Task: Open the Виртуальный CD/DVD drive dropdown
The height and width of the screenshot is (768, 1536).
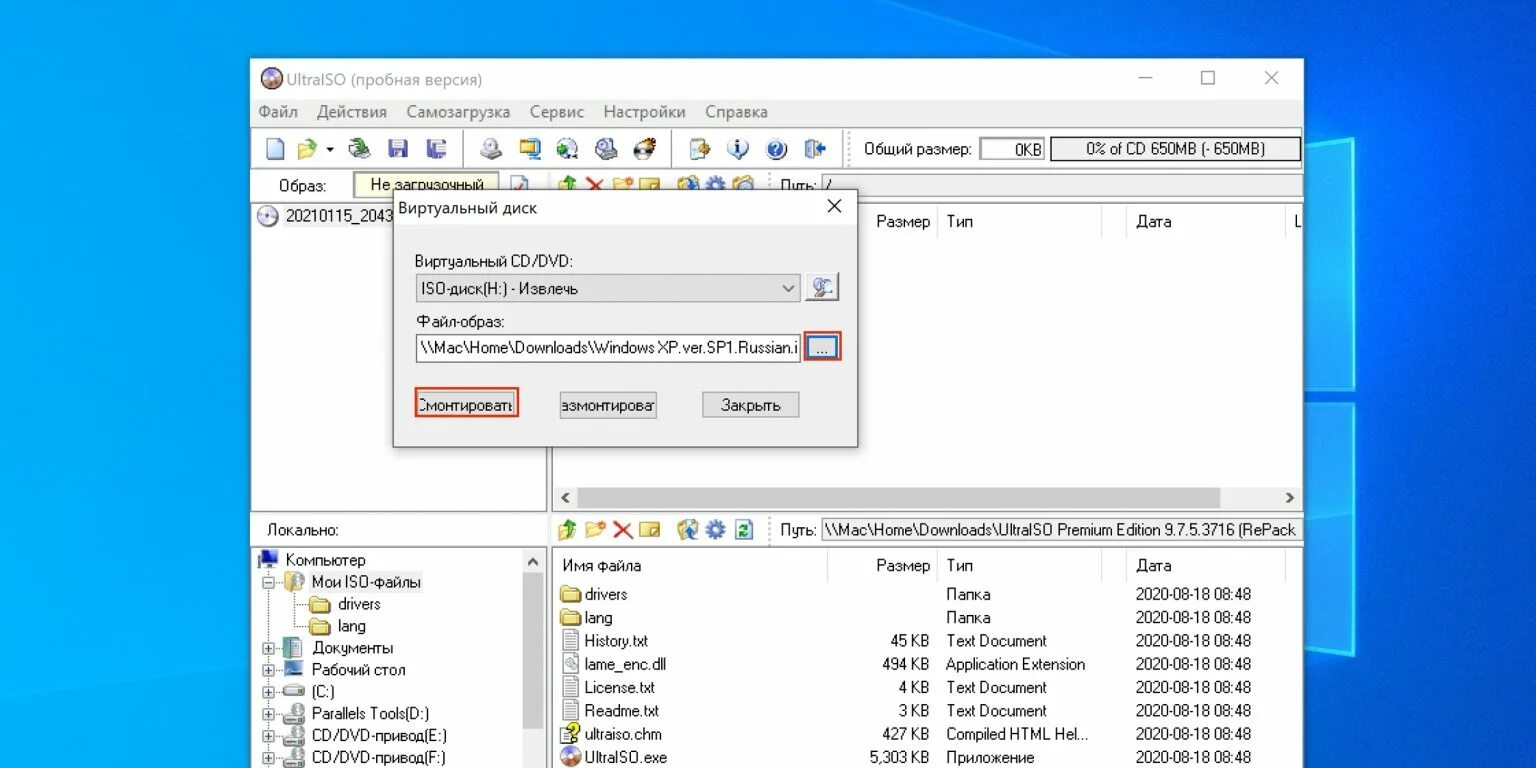Action: [x=789, y=289]
